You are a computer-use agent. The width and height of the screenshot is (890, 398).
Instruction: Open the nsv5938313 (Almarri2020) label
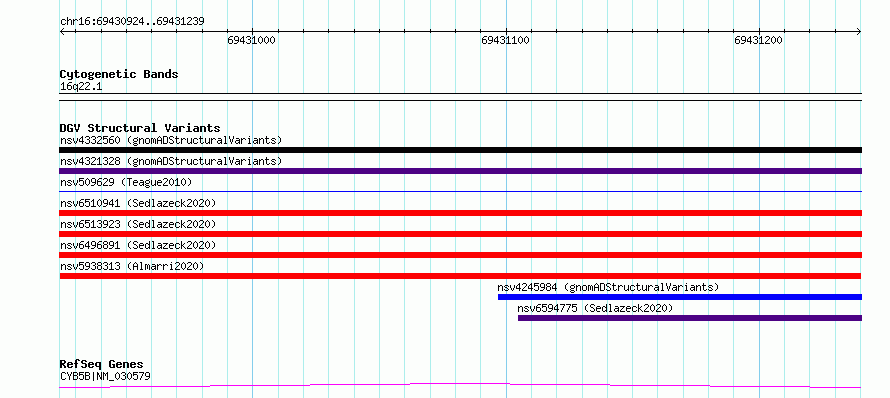point(132,266)
